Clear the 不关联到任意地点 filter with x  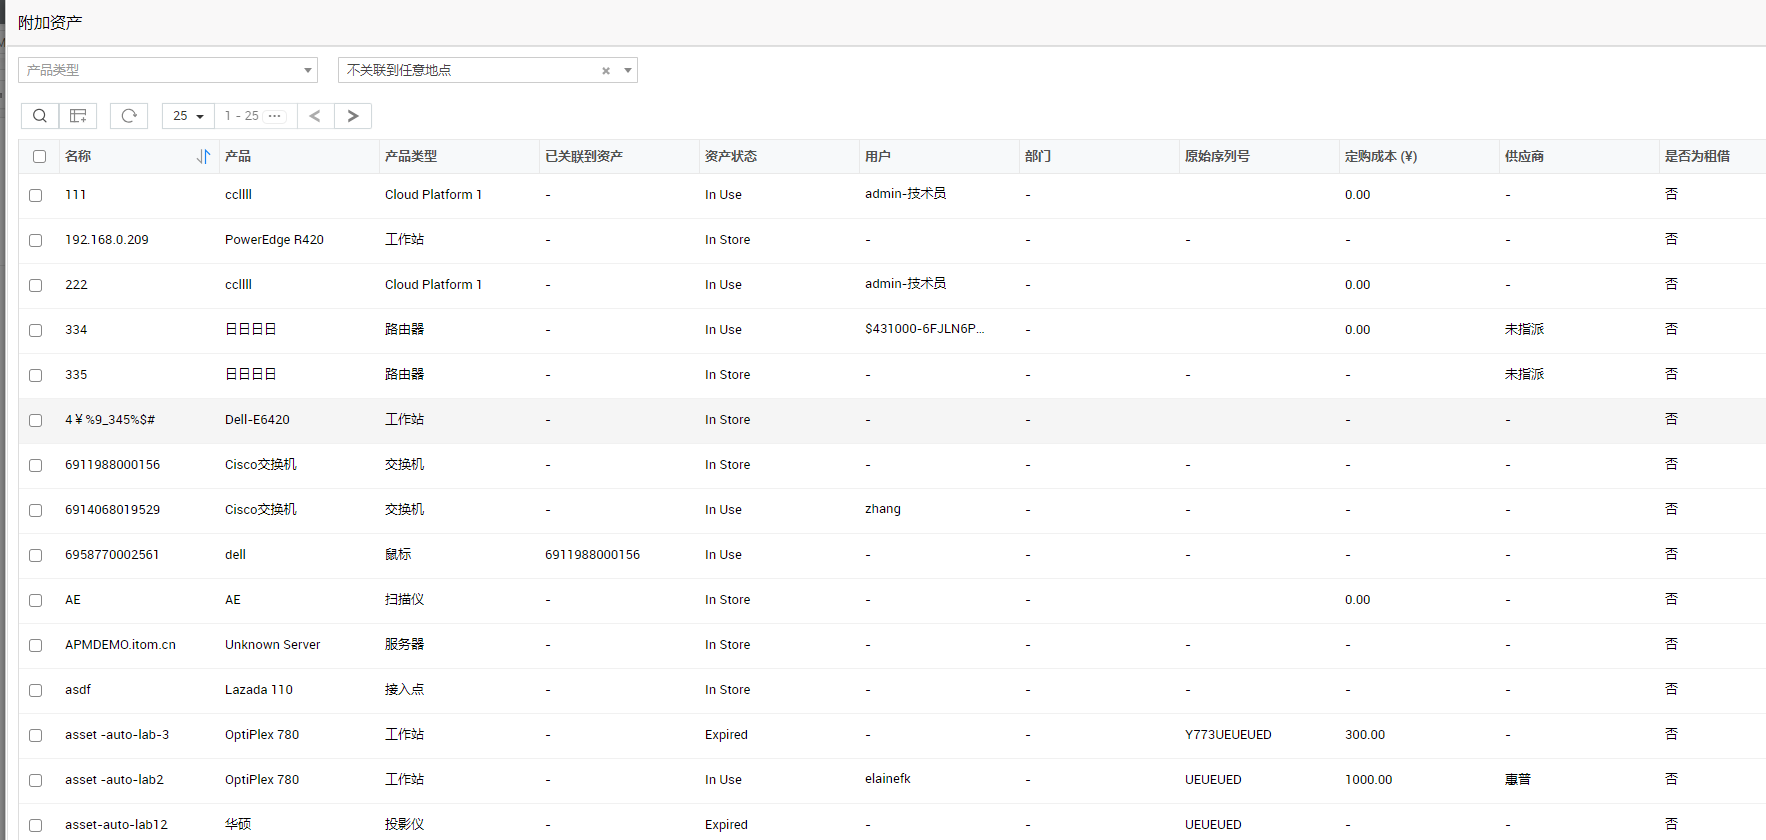[606, 71]
